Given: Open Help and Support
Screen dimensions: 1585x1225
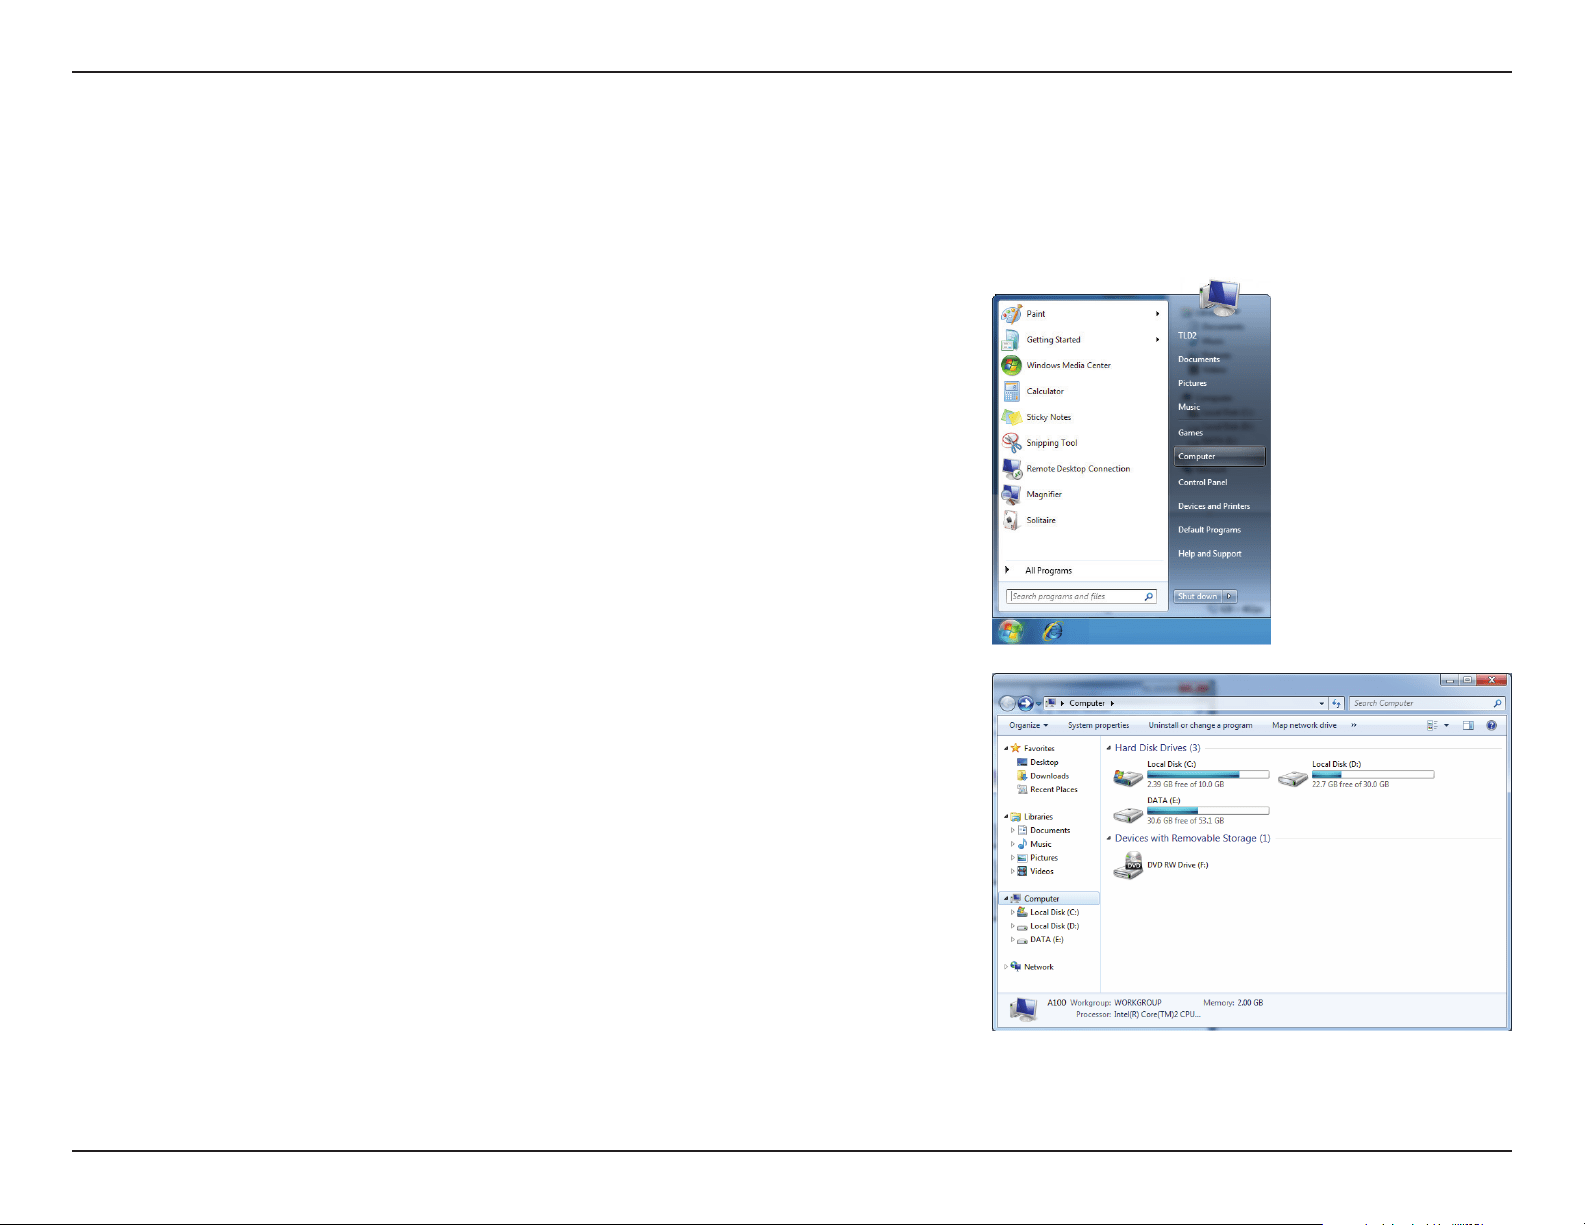Looking at the screenshot, I should click(x=1210, y=554).
